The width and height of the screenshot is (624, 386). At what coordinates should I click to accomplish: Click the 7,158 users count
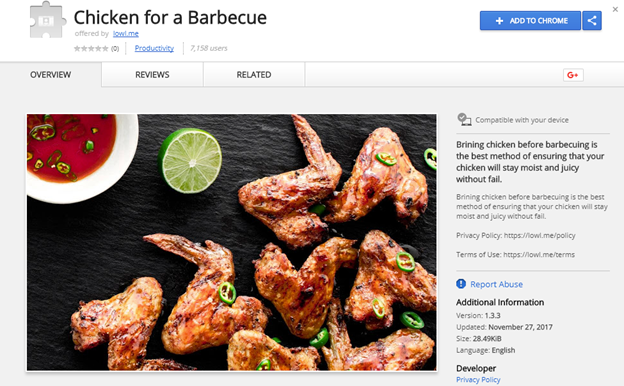click(x=209, y=48)
